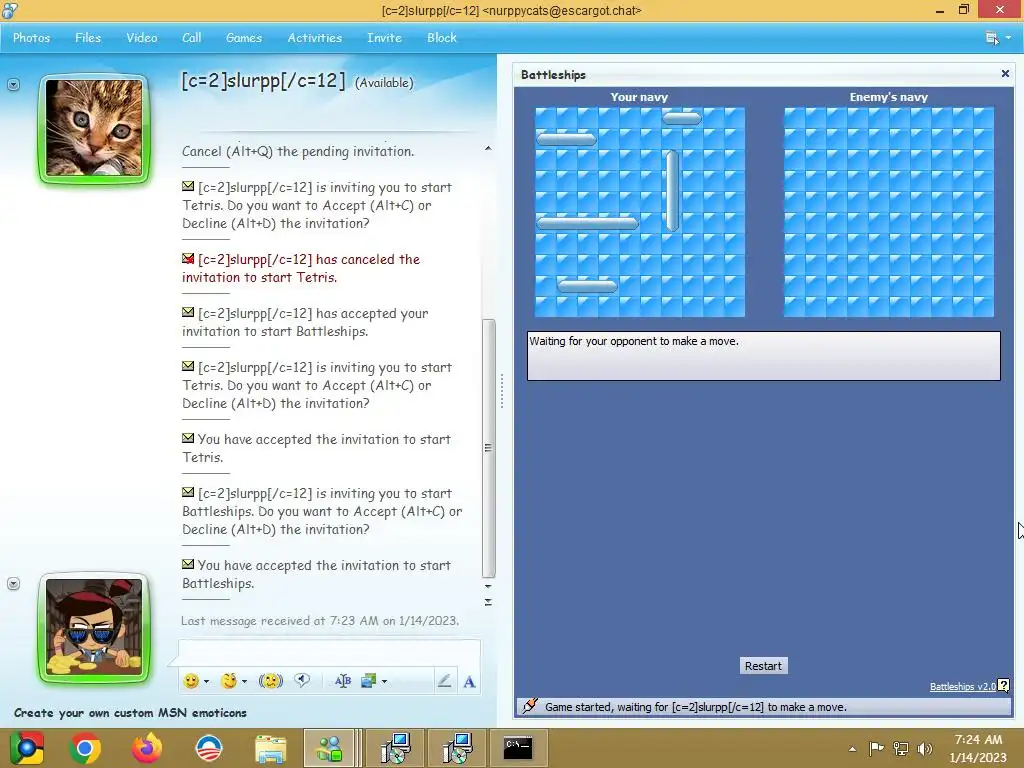Screen dimensions: 1024x768
Task: Click 'has canceled the invitation to start Tetris' message
Action: [x=300, y=268]
